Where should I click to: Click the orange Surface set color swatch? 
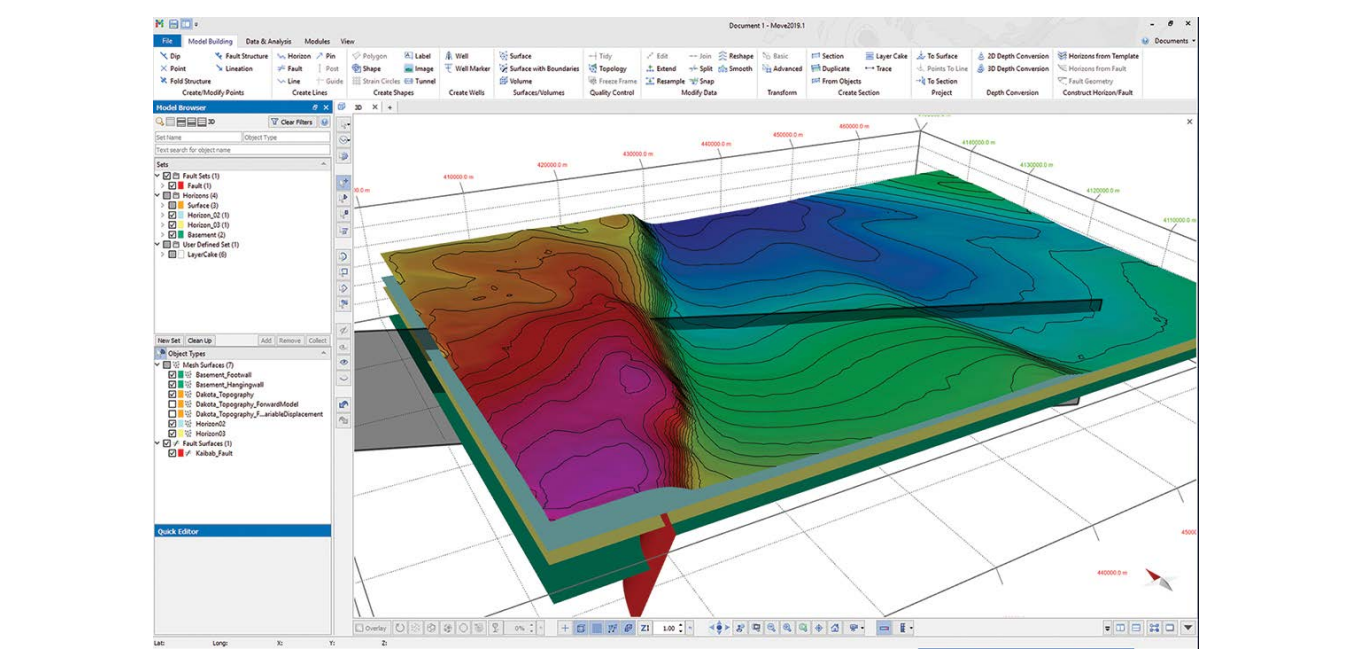pyautogui.click(x=181, y=205)
